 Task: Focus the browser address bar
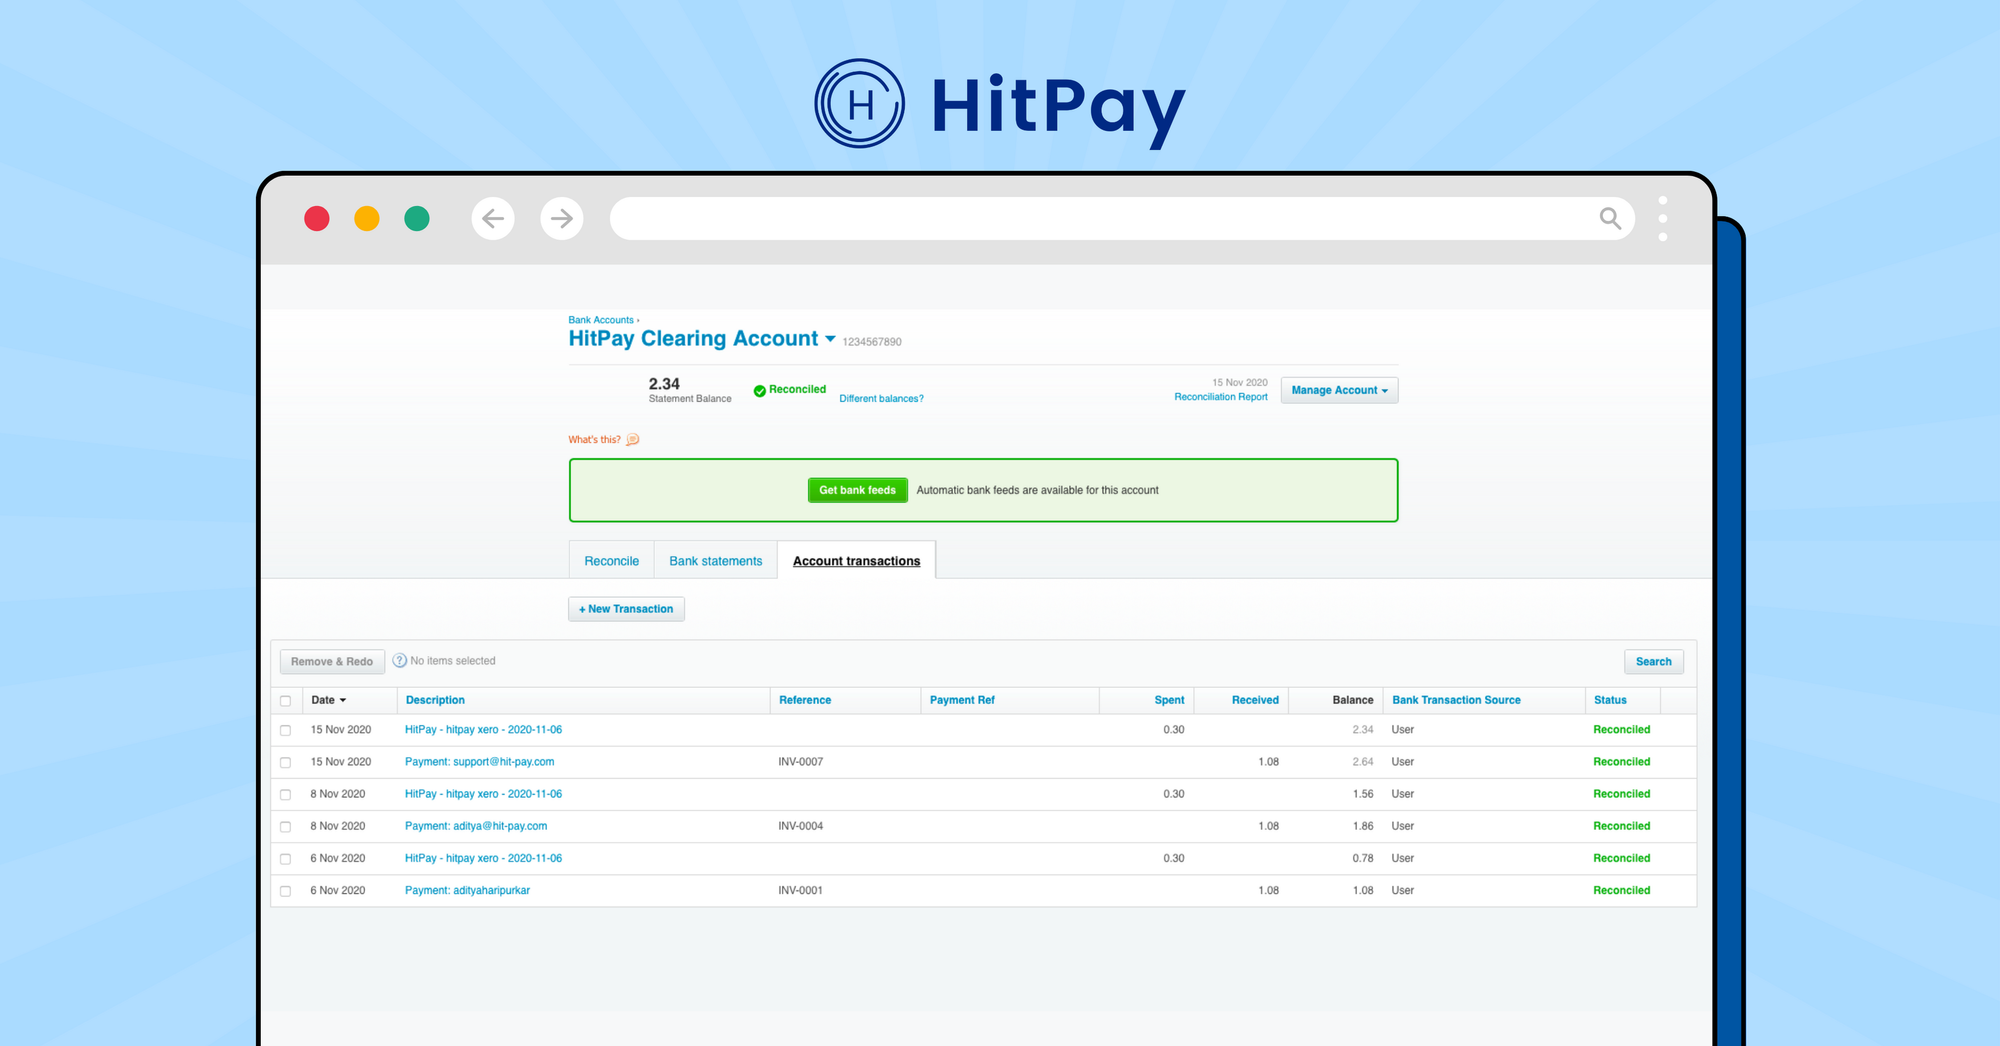click(x=1122, y=218)
